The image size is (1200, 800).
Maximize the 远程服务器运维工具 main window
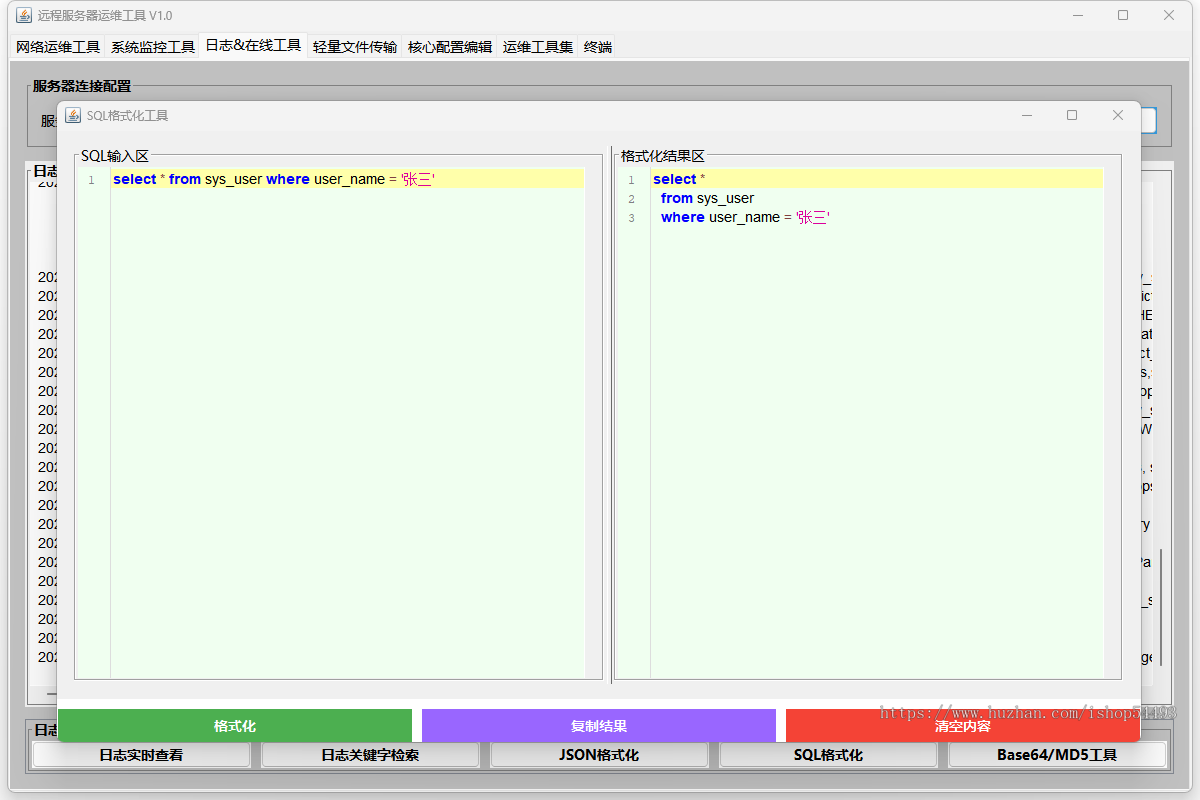1123,15
